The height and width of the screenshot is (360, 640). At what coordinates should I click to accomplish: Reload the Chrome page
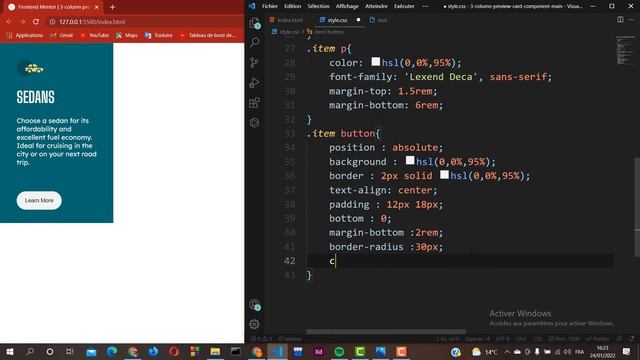(36, 22)
